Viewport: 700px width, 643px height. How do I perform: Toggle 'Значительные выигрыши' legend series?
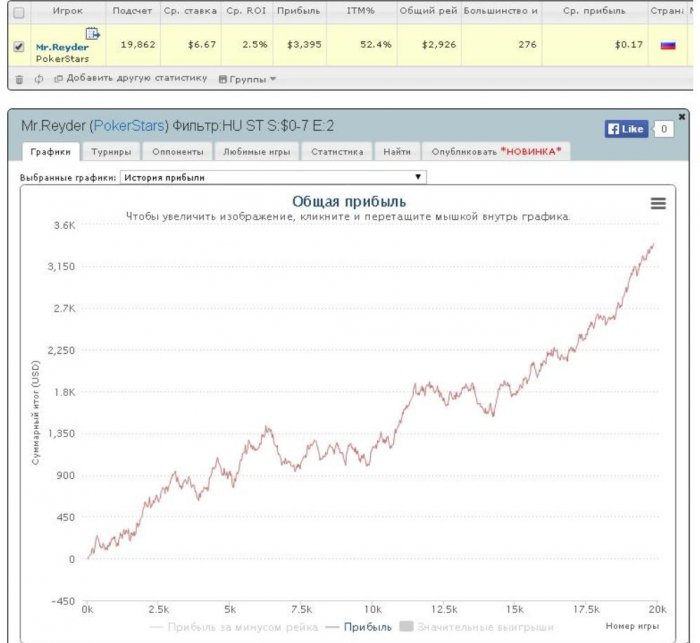point(476,627)
